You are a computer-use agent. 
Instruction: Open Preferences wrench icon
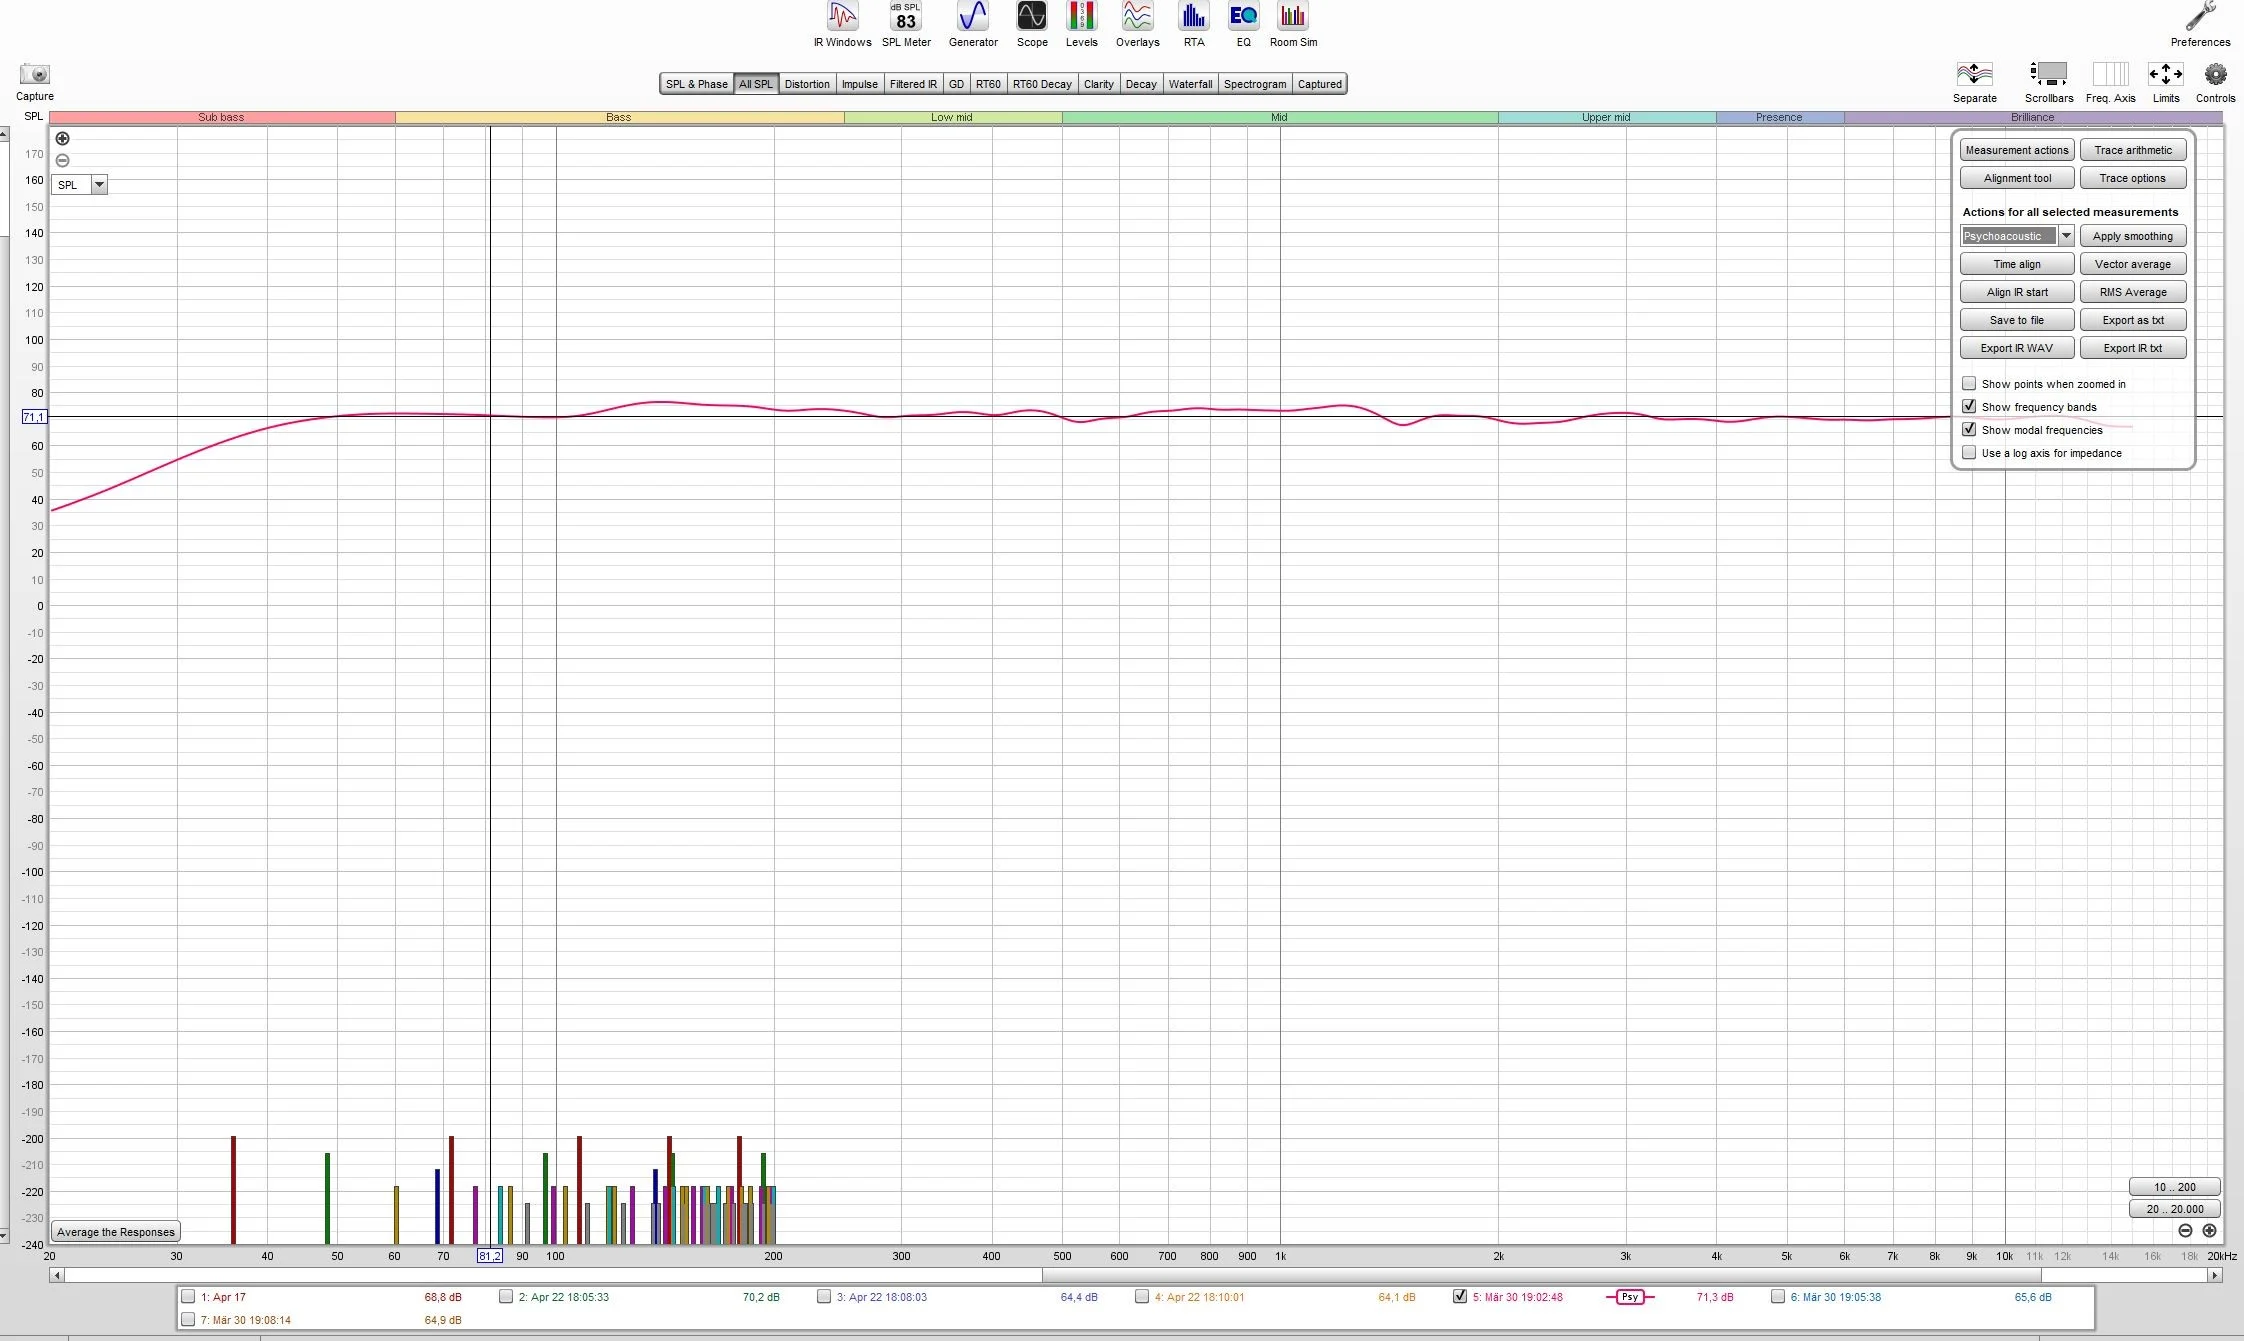pyautogui.click(x=2200, y=24)
